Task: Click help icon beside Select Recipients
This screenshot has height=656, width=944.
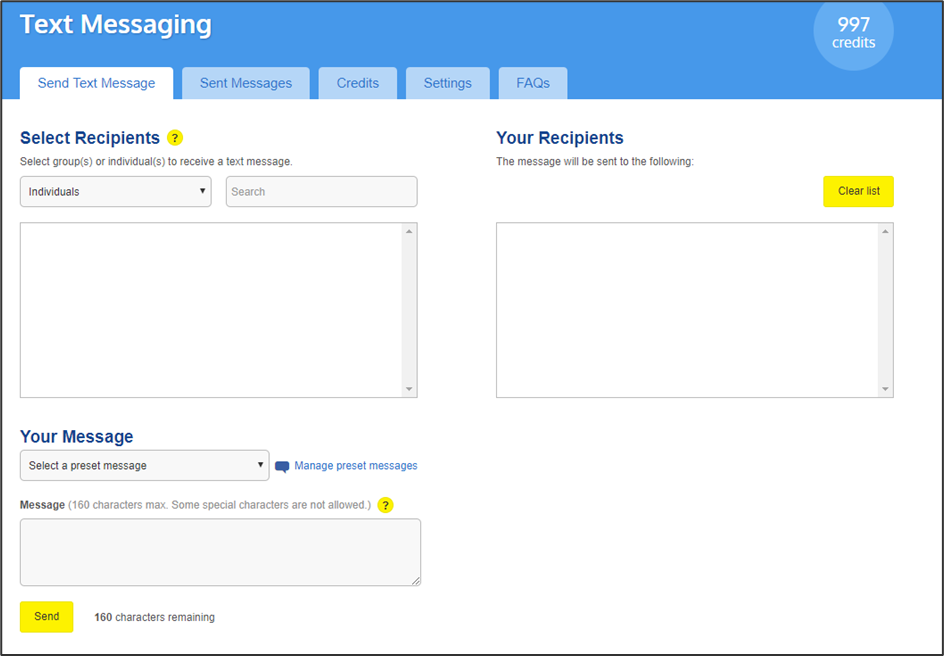Action: (x=175, y=138)
